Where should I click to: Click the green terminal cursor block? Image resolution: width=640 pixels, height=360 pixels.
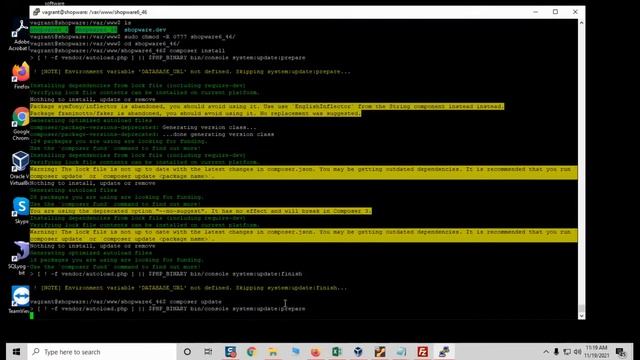(x=32, y=316)
